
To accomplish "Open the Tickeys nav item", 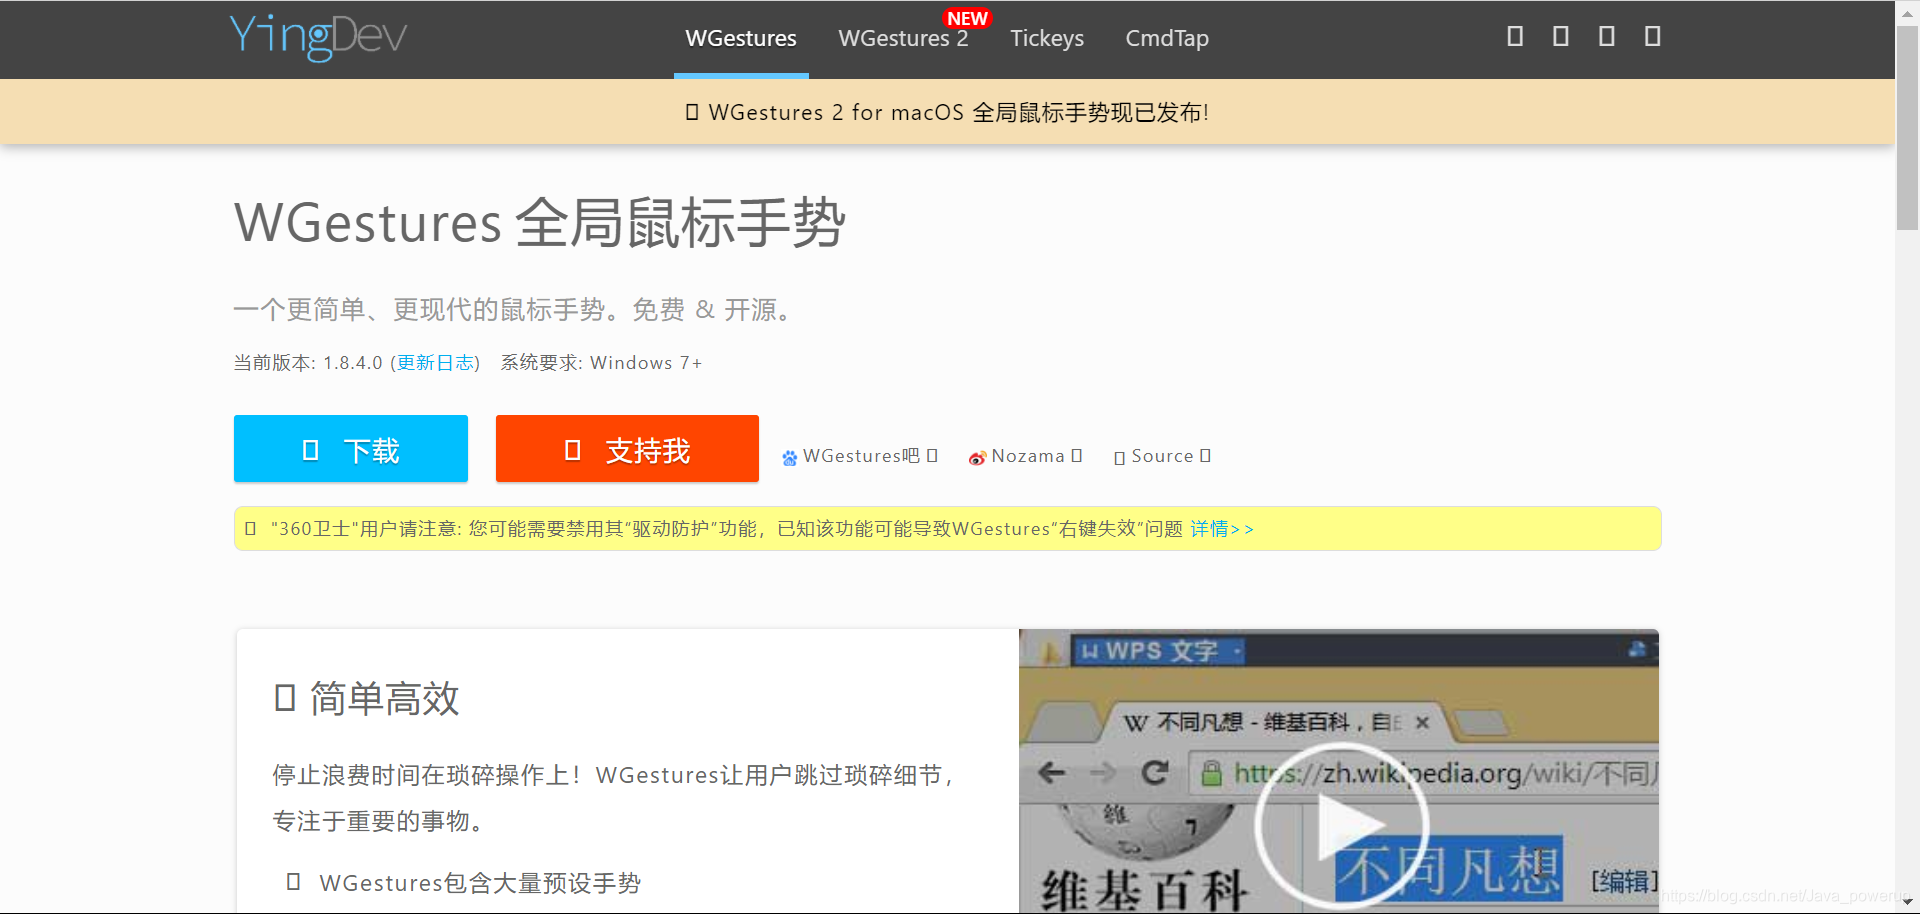I will (x=1047, y=39).
